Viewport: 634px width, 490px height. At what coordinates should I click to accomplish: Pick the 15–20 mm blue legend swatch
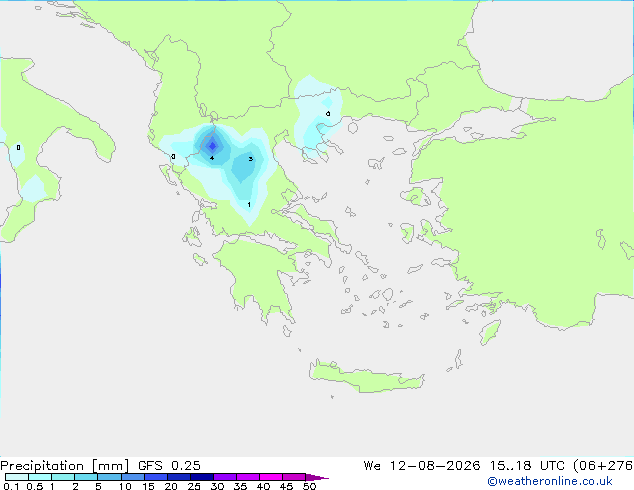tap(155, 477)
